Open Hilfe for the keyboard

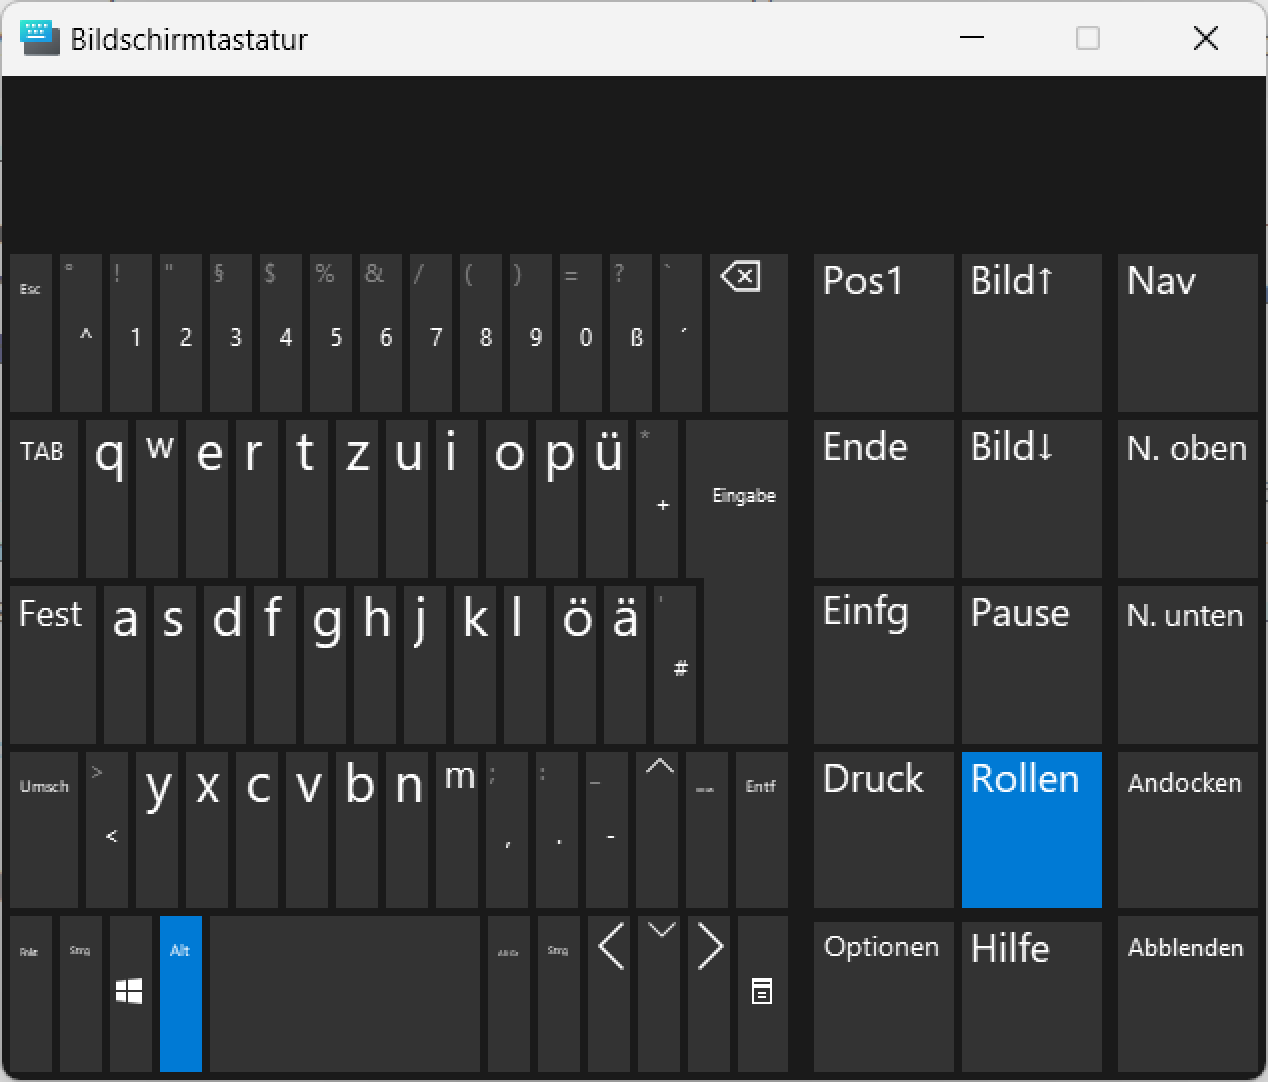coord(1032,997)
